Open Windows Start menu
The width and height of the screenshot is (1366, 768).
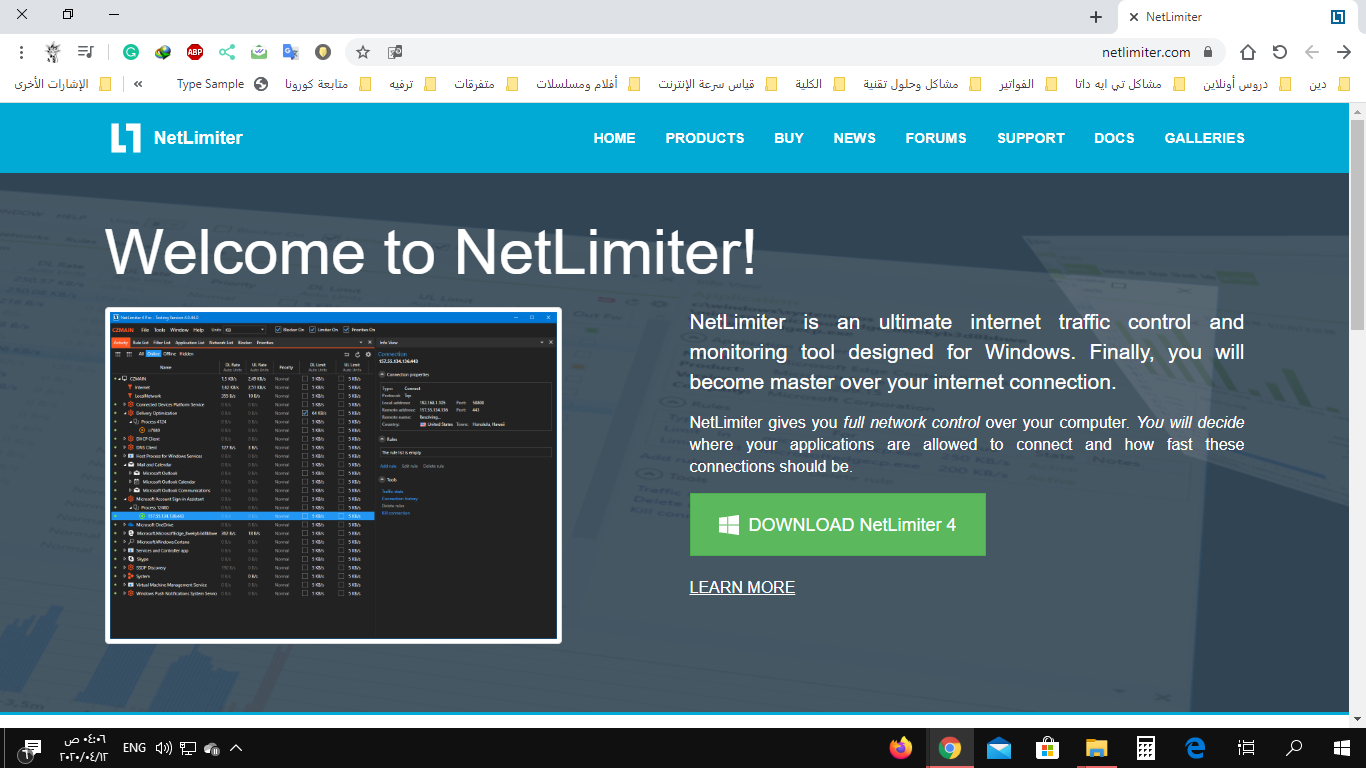tap(1342, 748)
